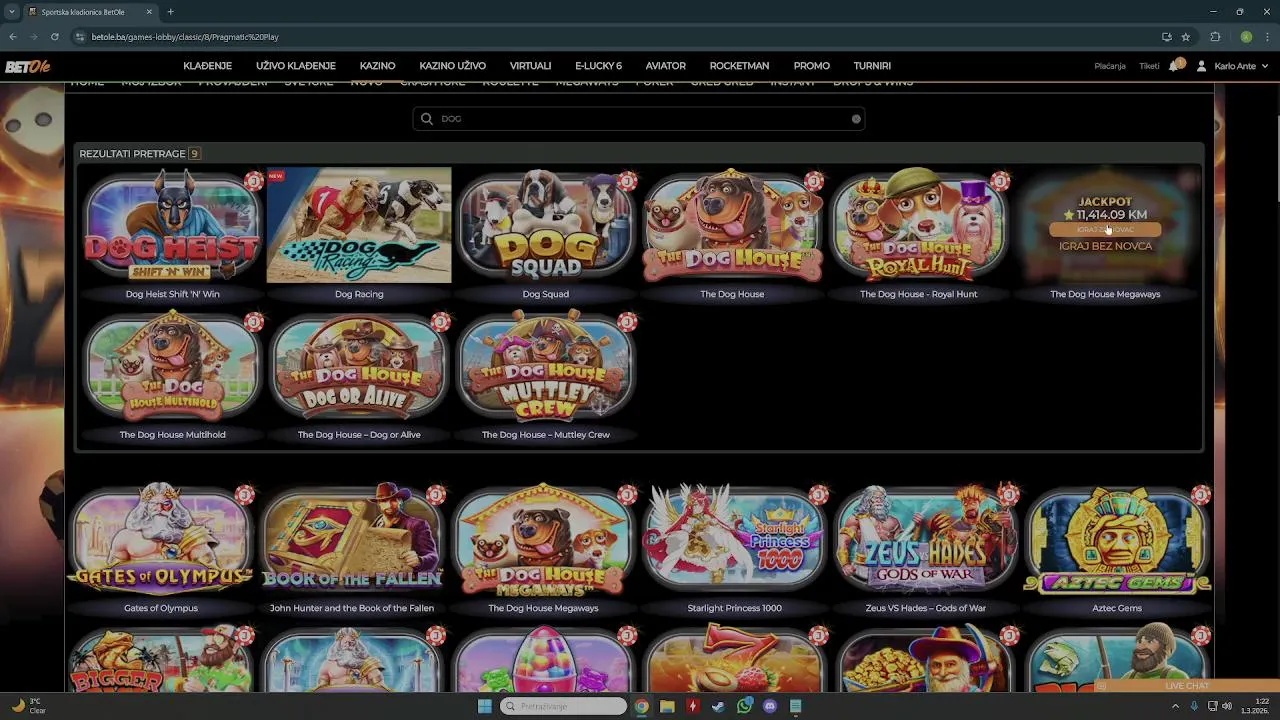The image size is (1280, 720).
Task: Open Chrome extensions puzzle icon
Action: click(x=1216, y=37)
